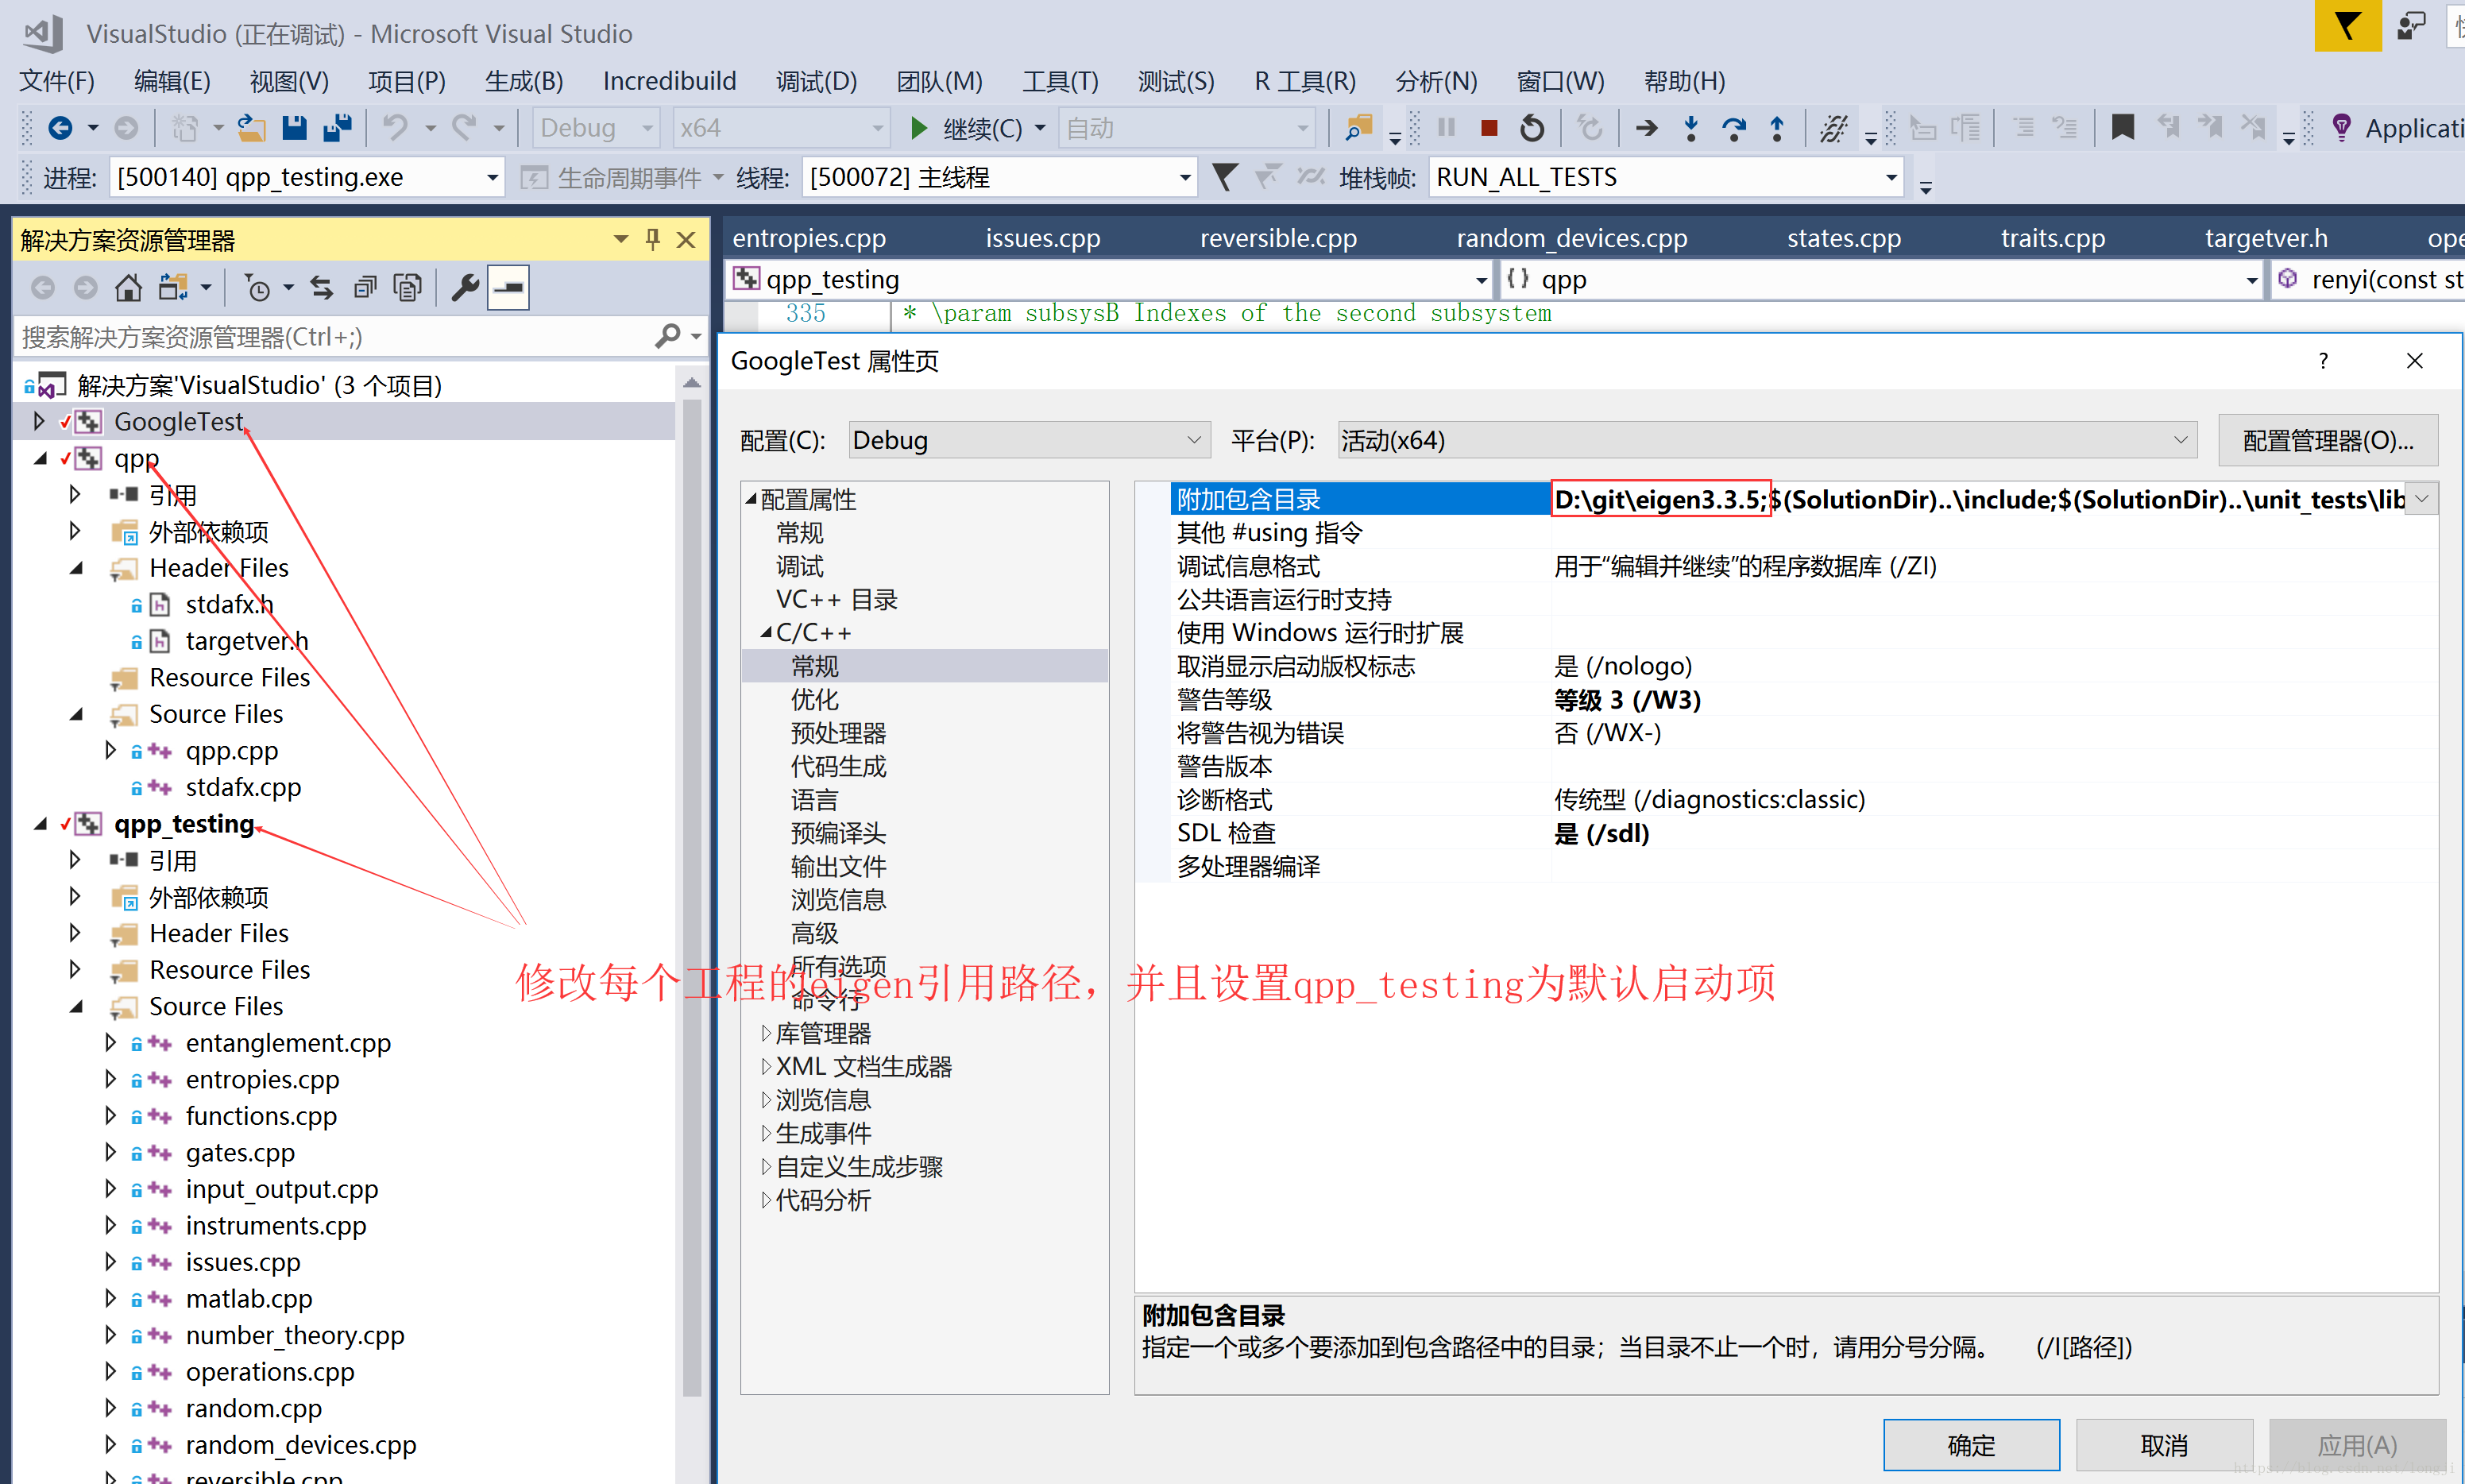Click the bookmark icon in toolbar
This screenshot has height=1484, width=2465.
(x=2122, y=128)
